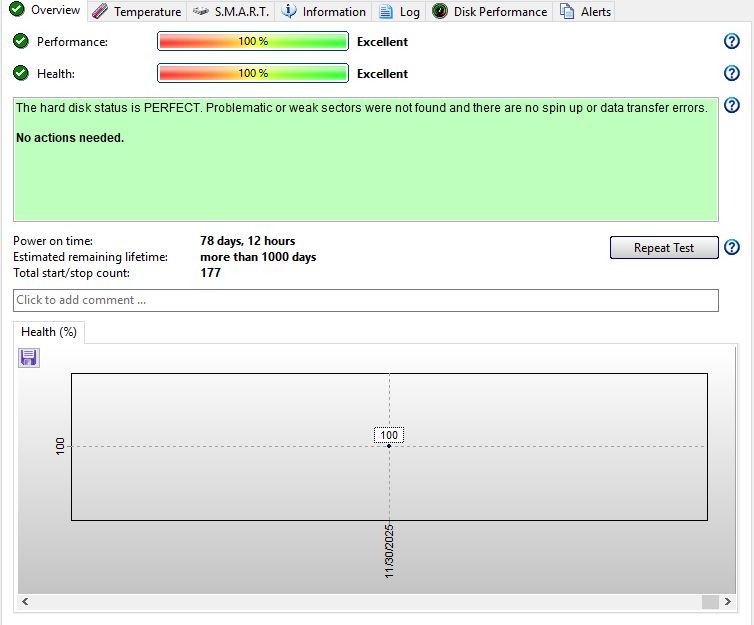
Task: Click the Health 100% progress bar
Action: pos(253,74)
